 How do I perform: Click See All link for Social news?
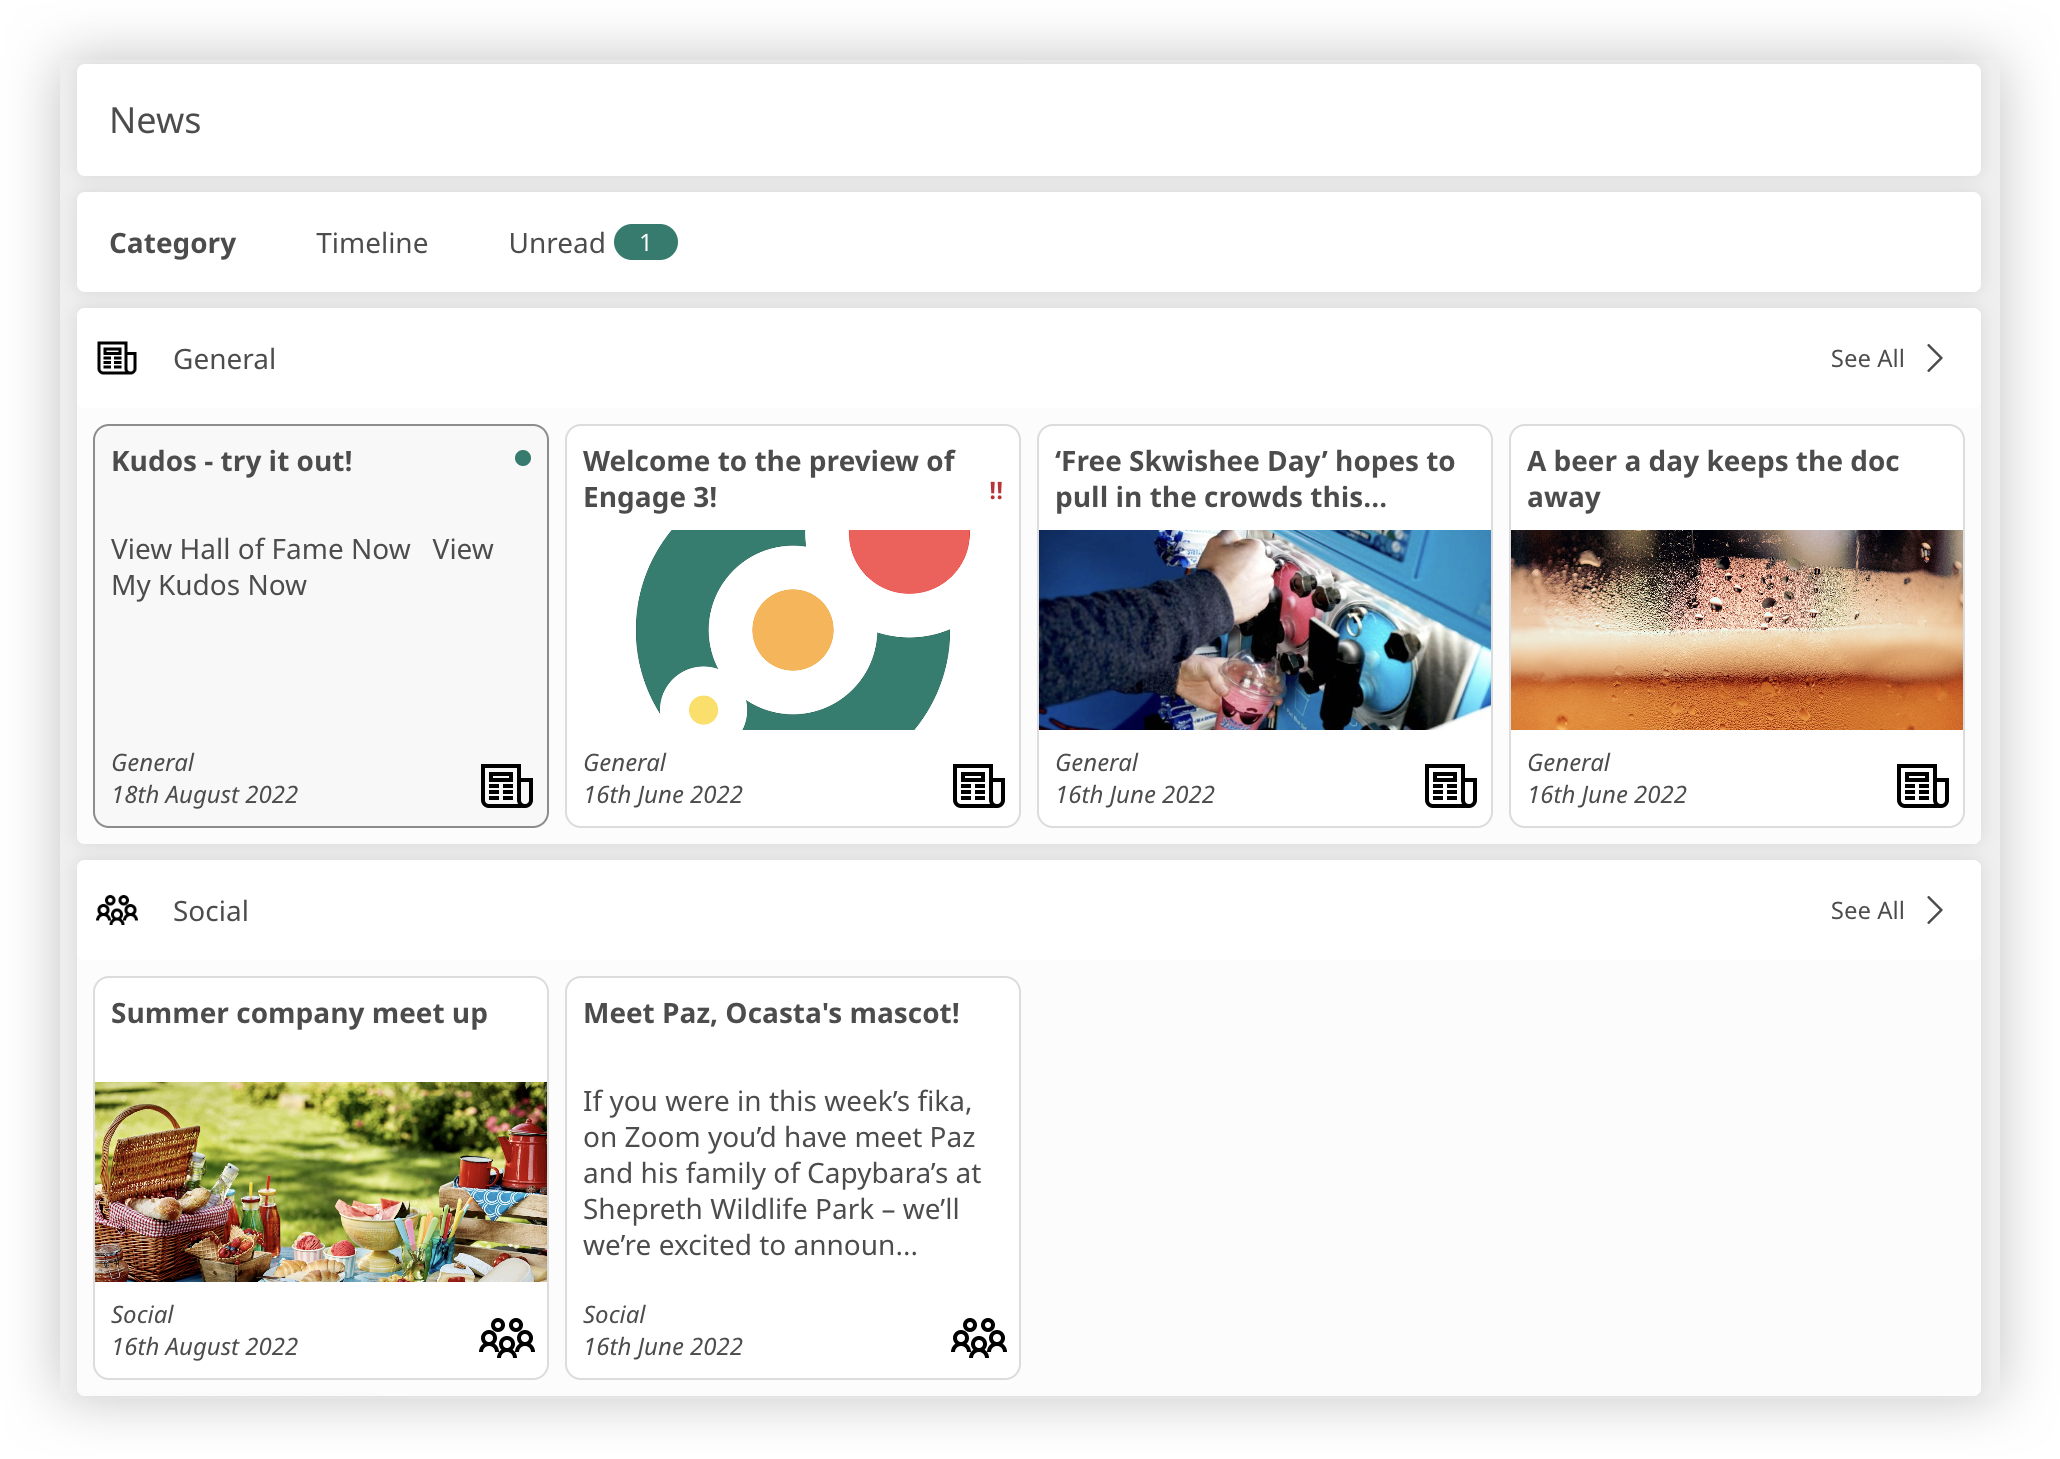click(x=1866, y=910)
